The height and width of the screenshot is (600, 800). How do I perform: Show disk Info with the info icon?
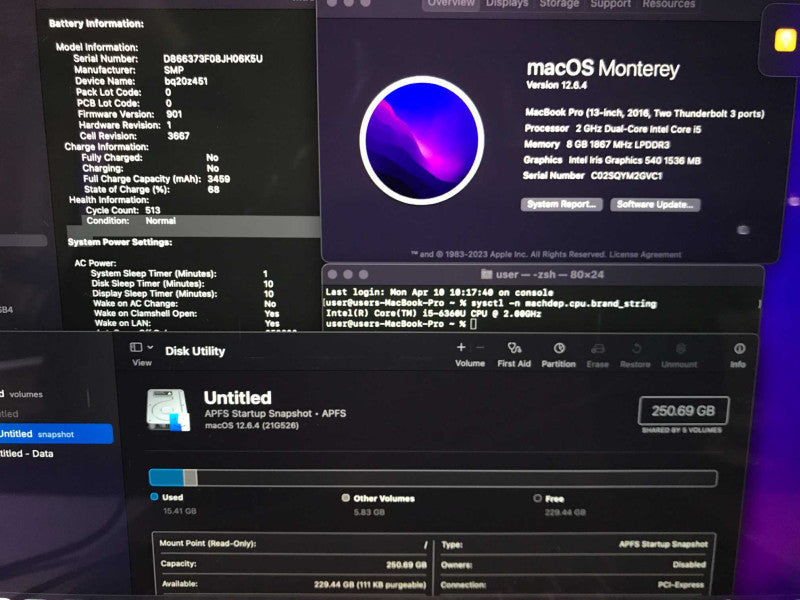click(x=739, y=349)
